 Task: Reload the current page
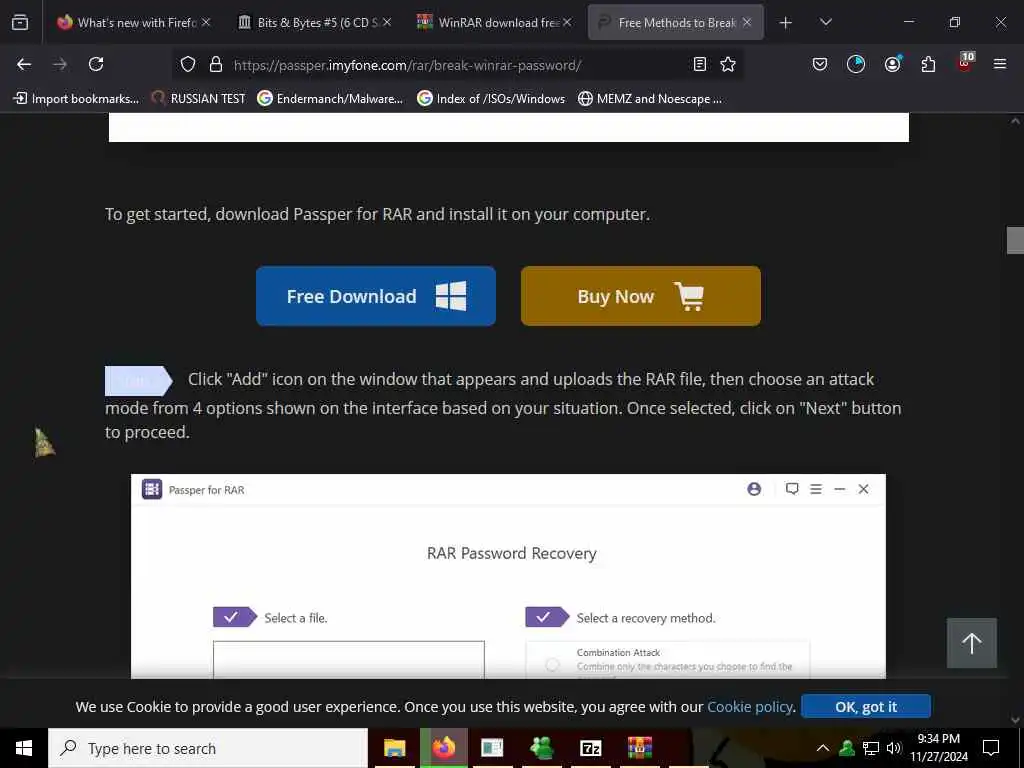(96, 64)
